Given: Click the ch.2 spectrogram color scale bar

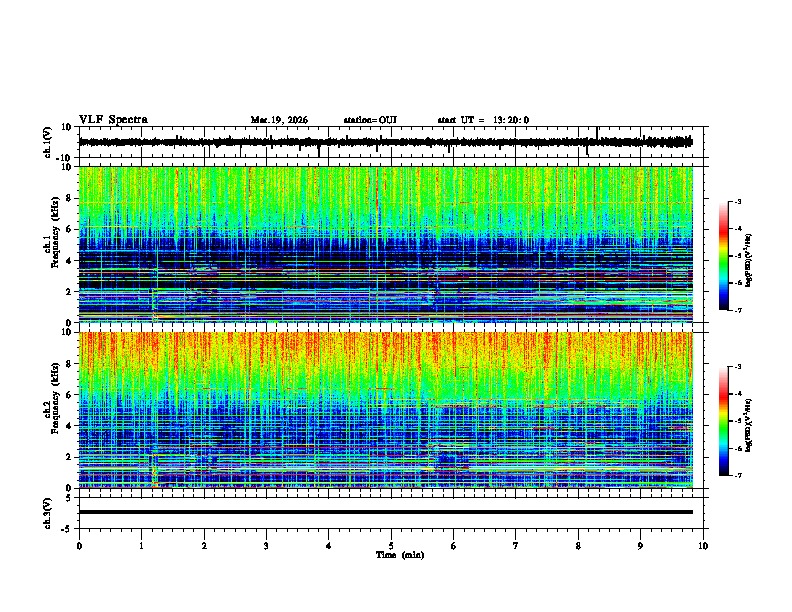Looking at the screenshot, I should [724, 421].
